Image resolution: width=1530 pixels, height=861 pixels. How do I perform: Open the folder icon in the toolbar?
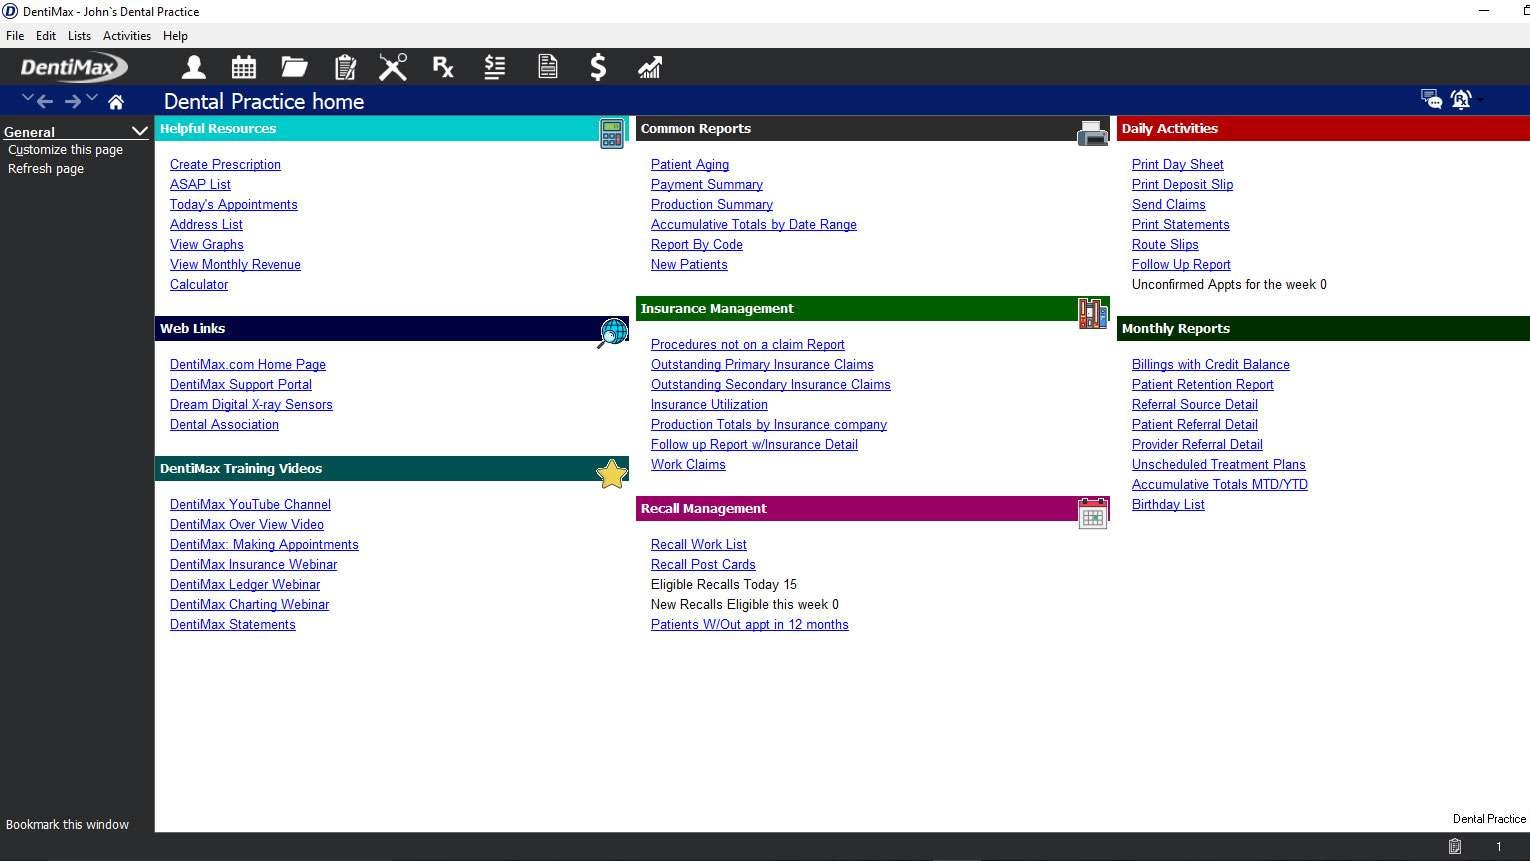tap(294, 67)
